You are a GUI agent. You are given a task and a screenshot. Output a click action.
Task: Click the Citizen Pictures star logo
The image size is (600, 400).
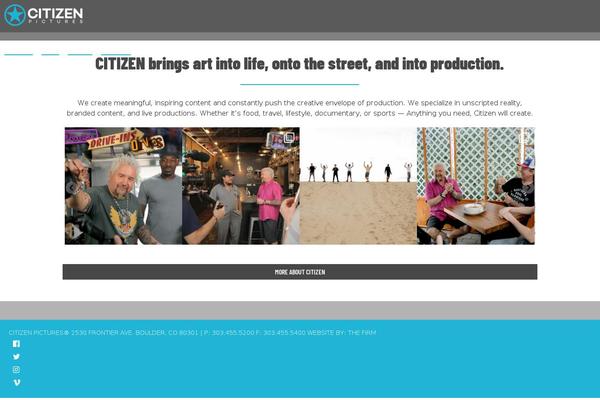coord(43,15)
